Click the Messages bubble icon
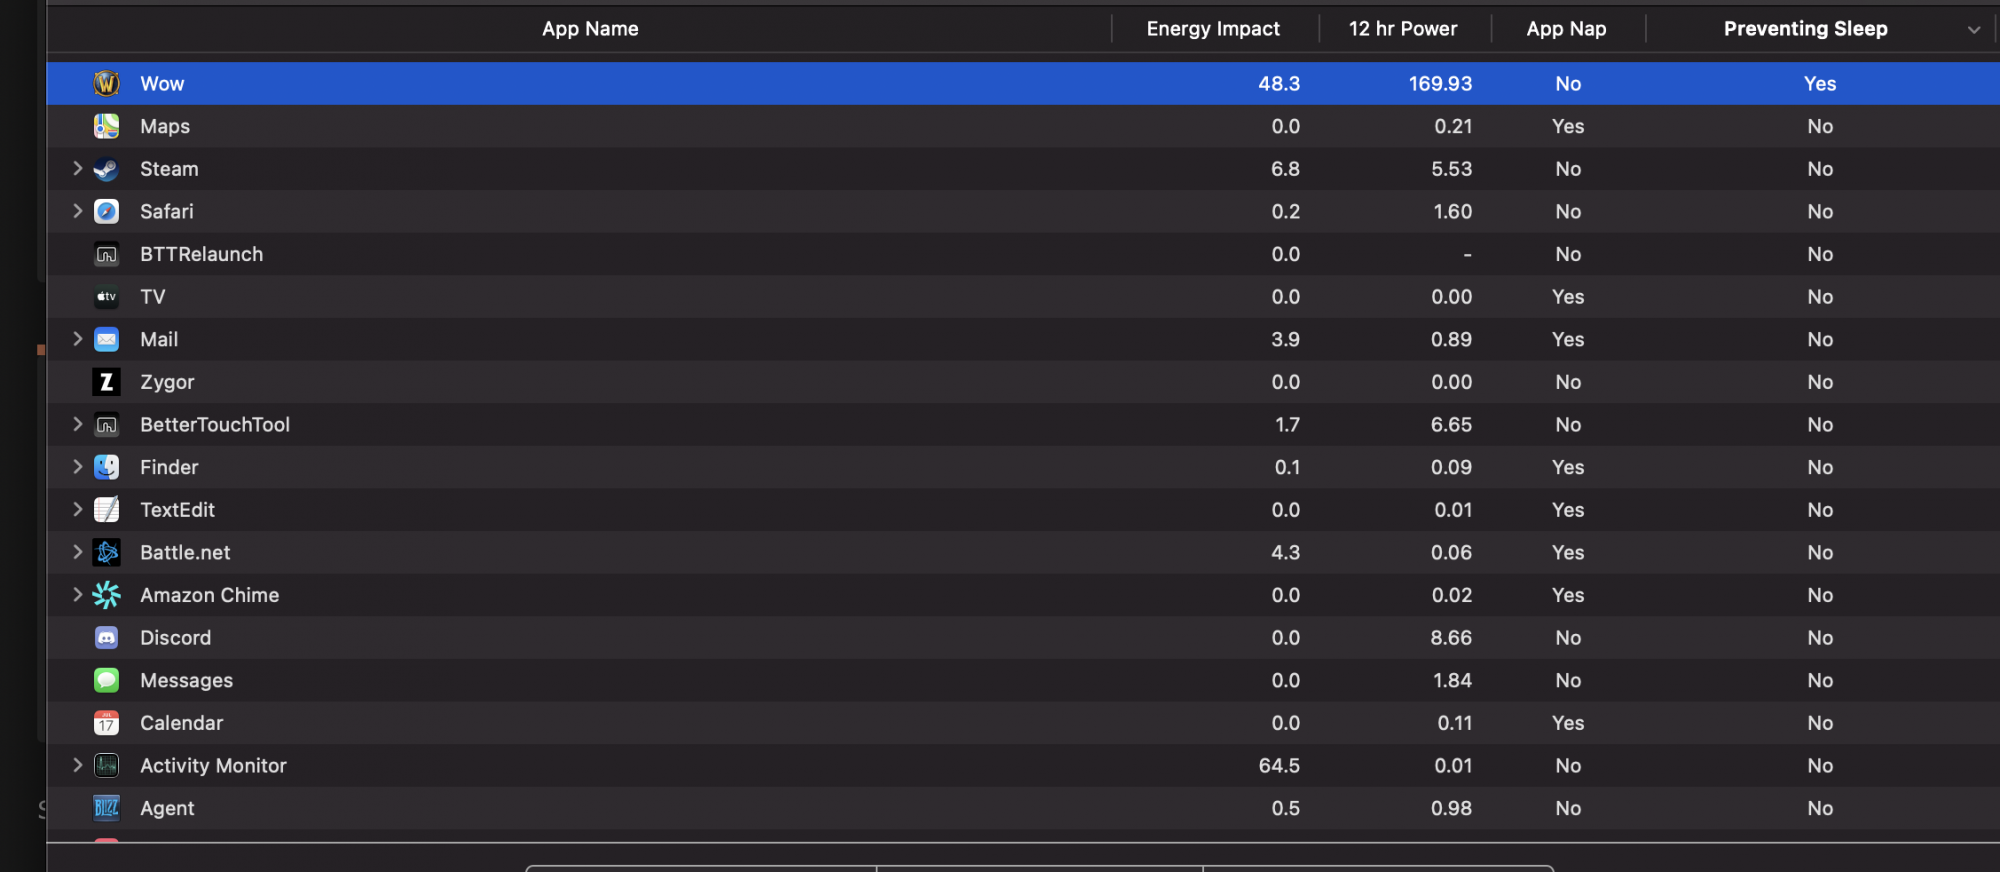The width and height of the screenshot is (2000, 872). click(106, 680)
